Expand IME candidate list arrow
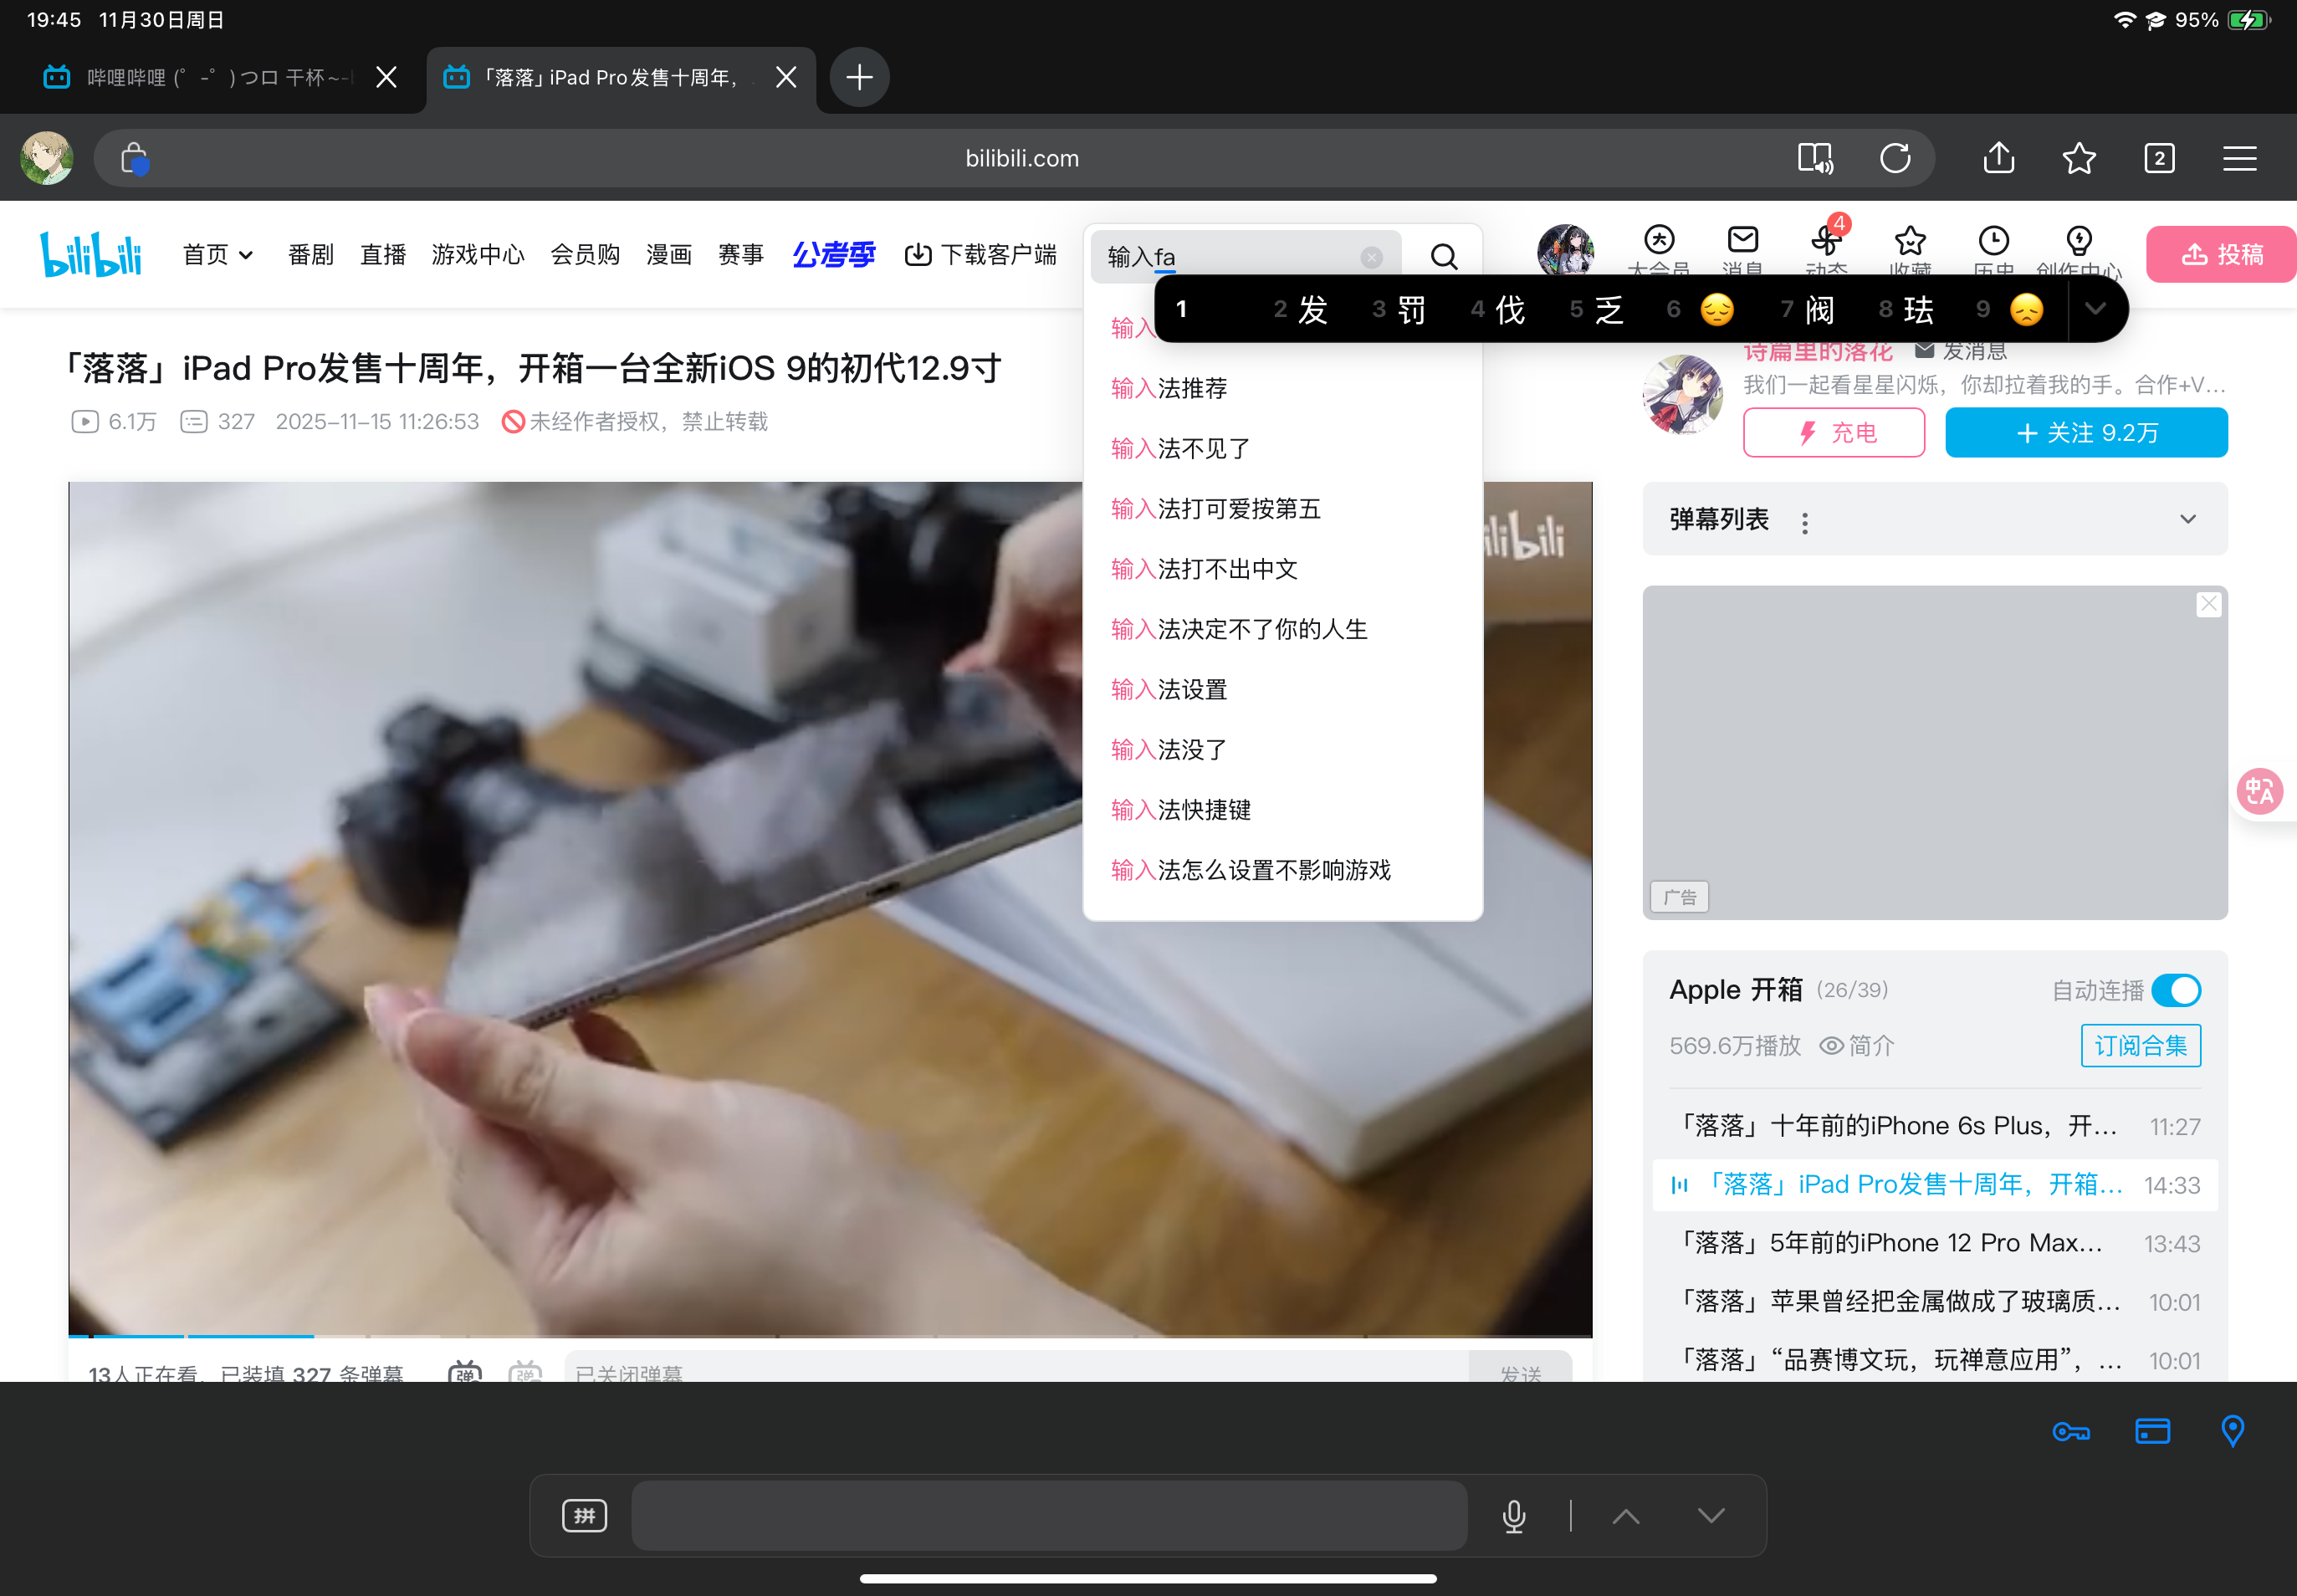 pos(2094,309)
